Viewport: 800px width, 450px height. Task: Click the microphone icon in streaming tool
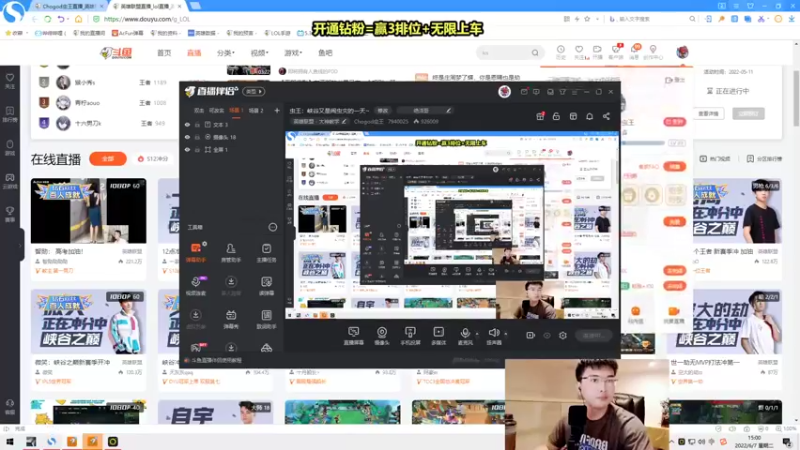coord(465,333)
